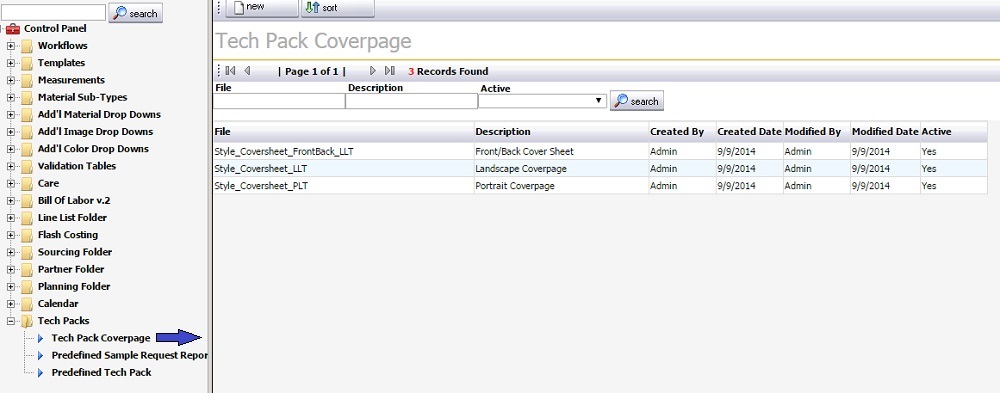Image resolution: width=1000 pixels, height=393 pixels.
Task: Collapse the Tech Packs tree node
Action: (x=11, y=322)
